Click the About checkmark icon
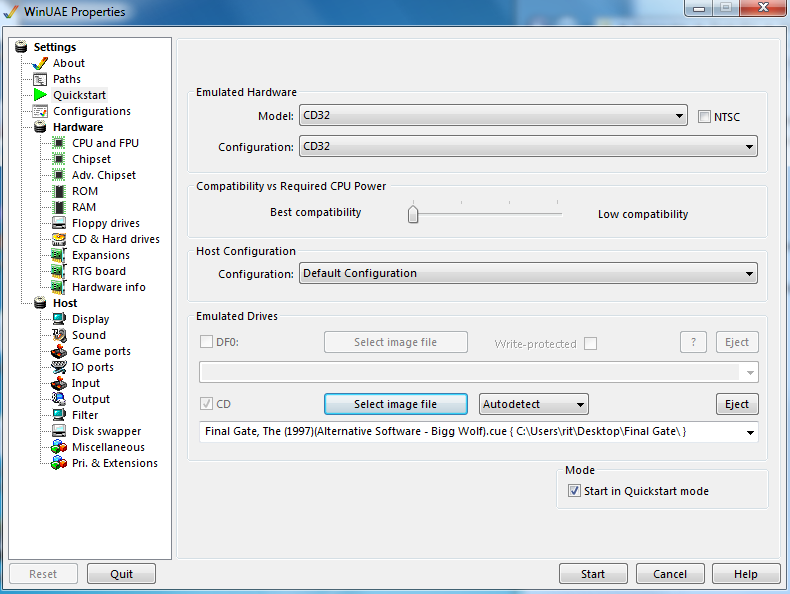Image resolution: width=790 pixels, height=594 pixels. [x=40, y=63]
